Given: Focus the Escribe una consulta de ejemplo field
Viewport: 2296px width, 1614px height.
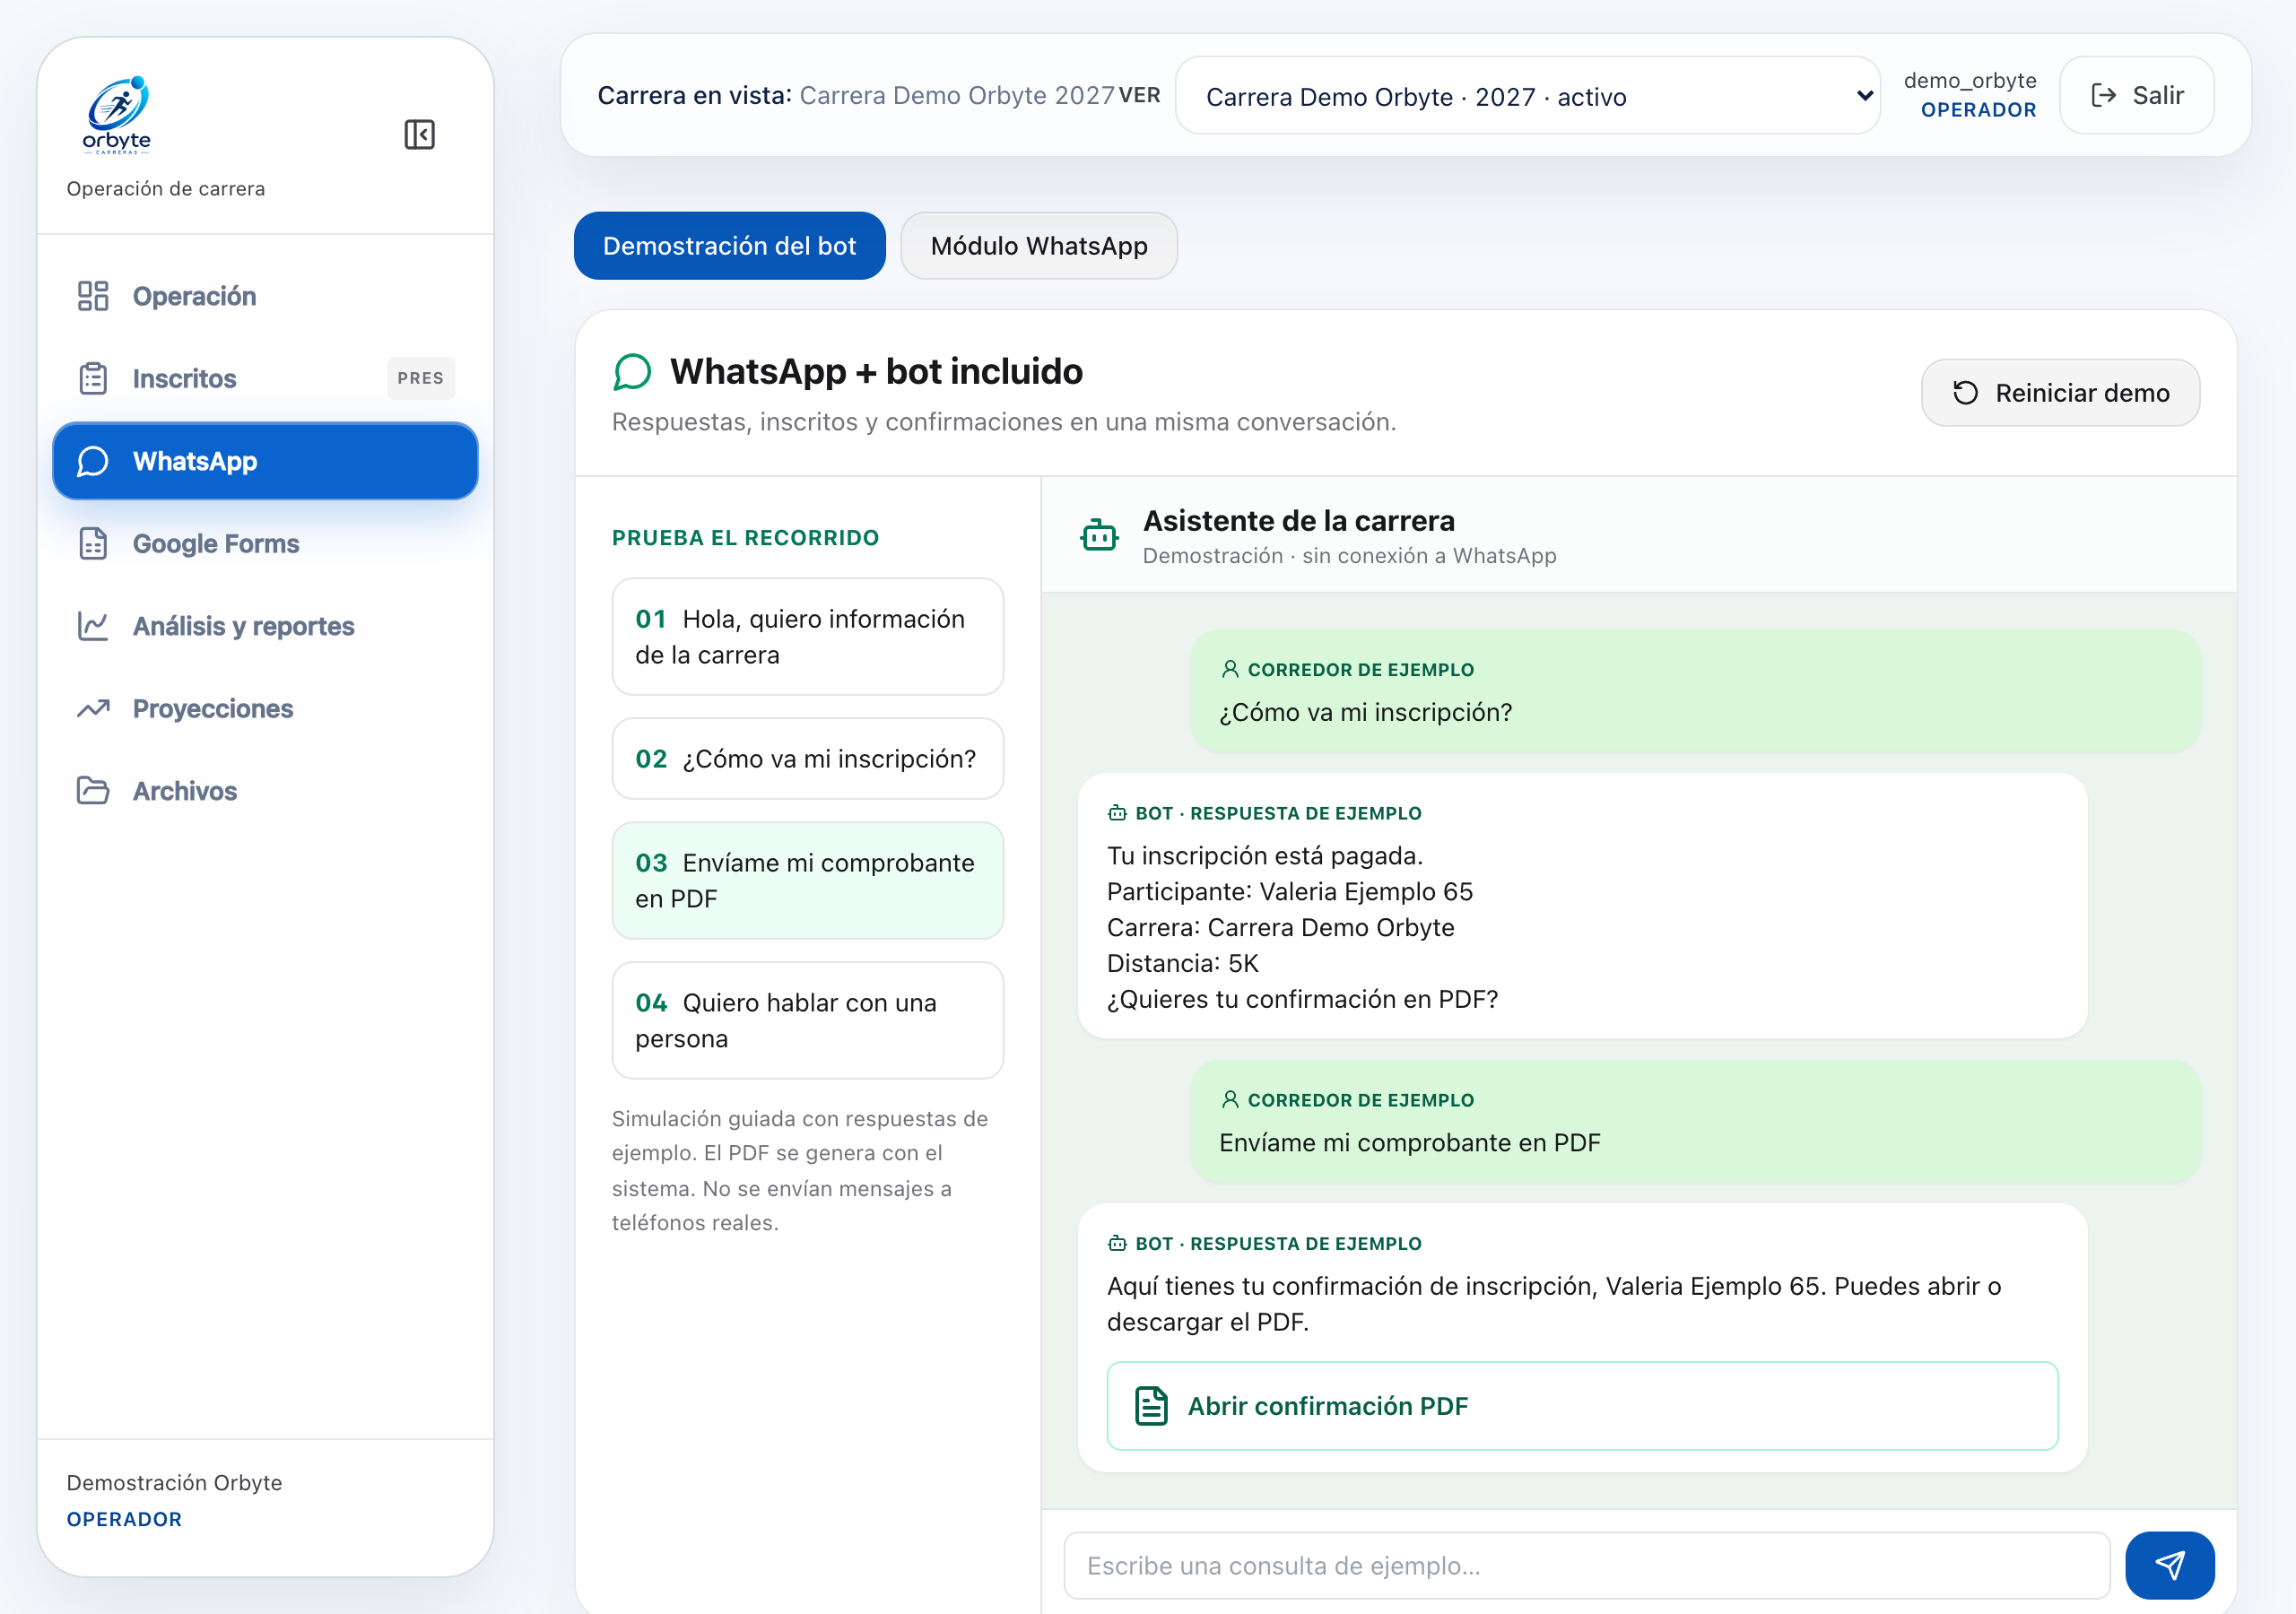Looking at the screenshot, I should [x=1586, y=1566].
